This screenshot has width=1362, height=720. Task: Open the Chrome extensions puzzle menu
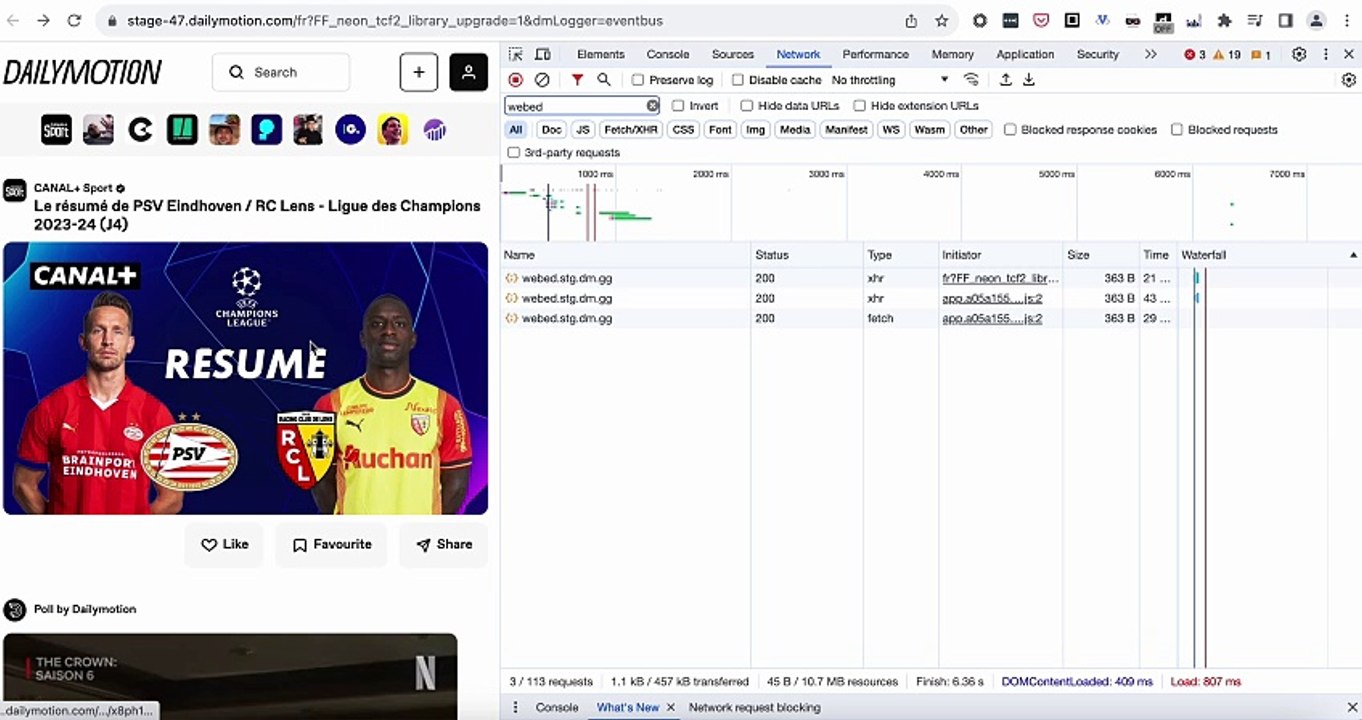[x=1225, y=20]
